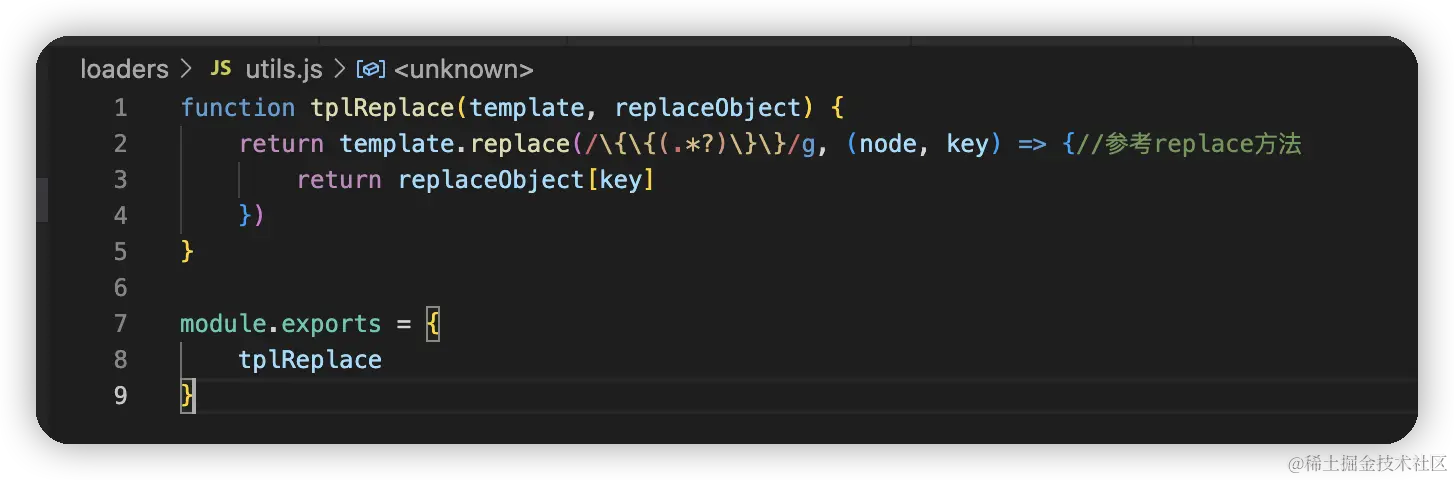
Task: Expand the chevron after loaders
Action: [185, 69]
